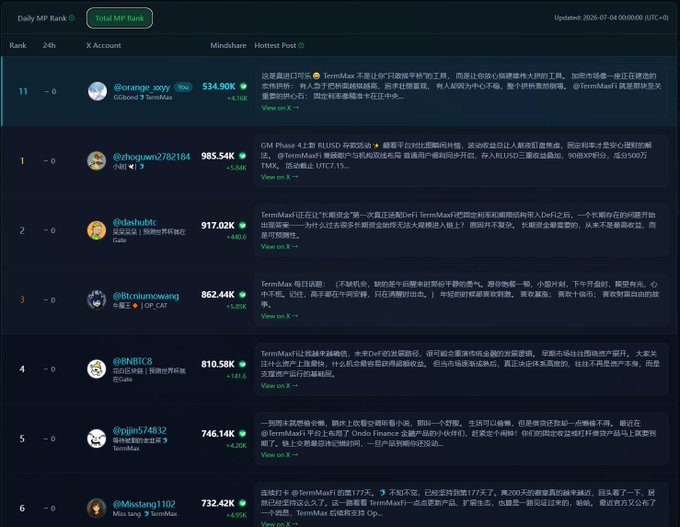
Task: Click @dashubtc avatar picture
Action: (x=96, y=230)
